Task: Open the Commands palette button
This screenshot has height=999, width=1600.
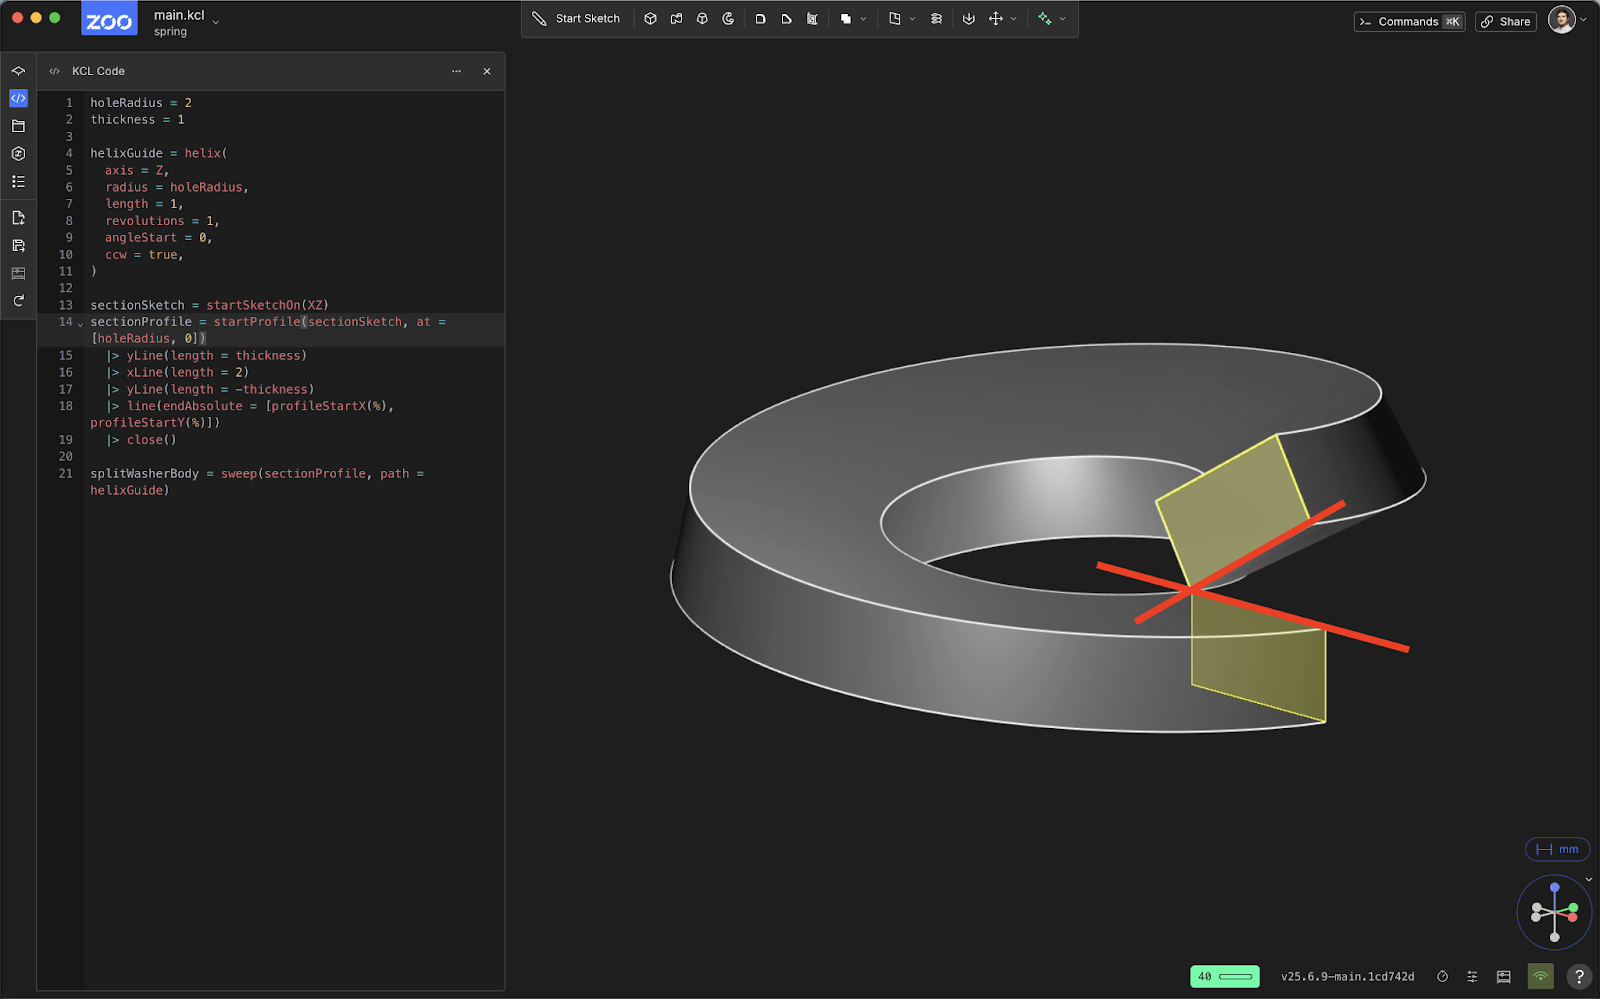Action: click(x=1409, y=21)
